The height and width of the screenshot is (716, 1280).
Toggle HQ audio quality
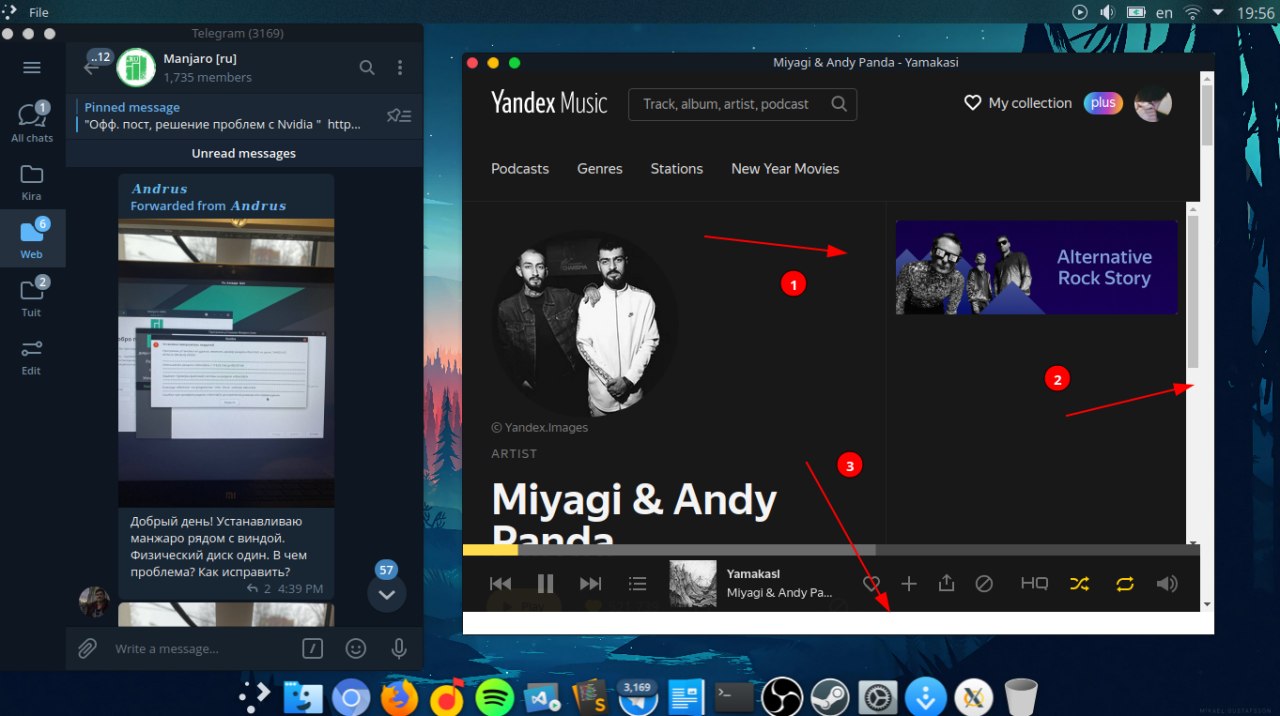(1034, 584)
